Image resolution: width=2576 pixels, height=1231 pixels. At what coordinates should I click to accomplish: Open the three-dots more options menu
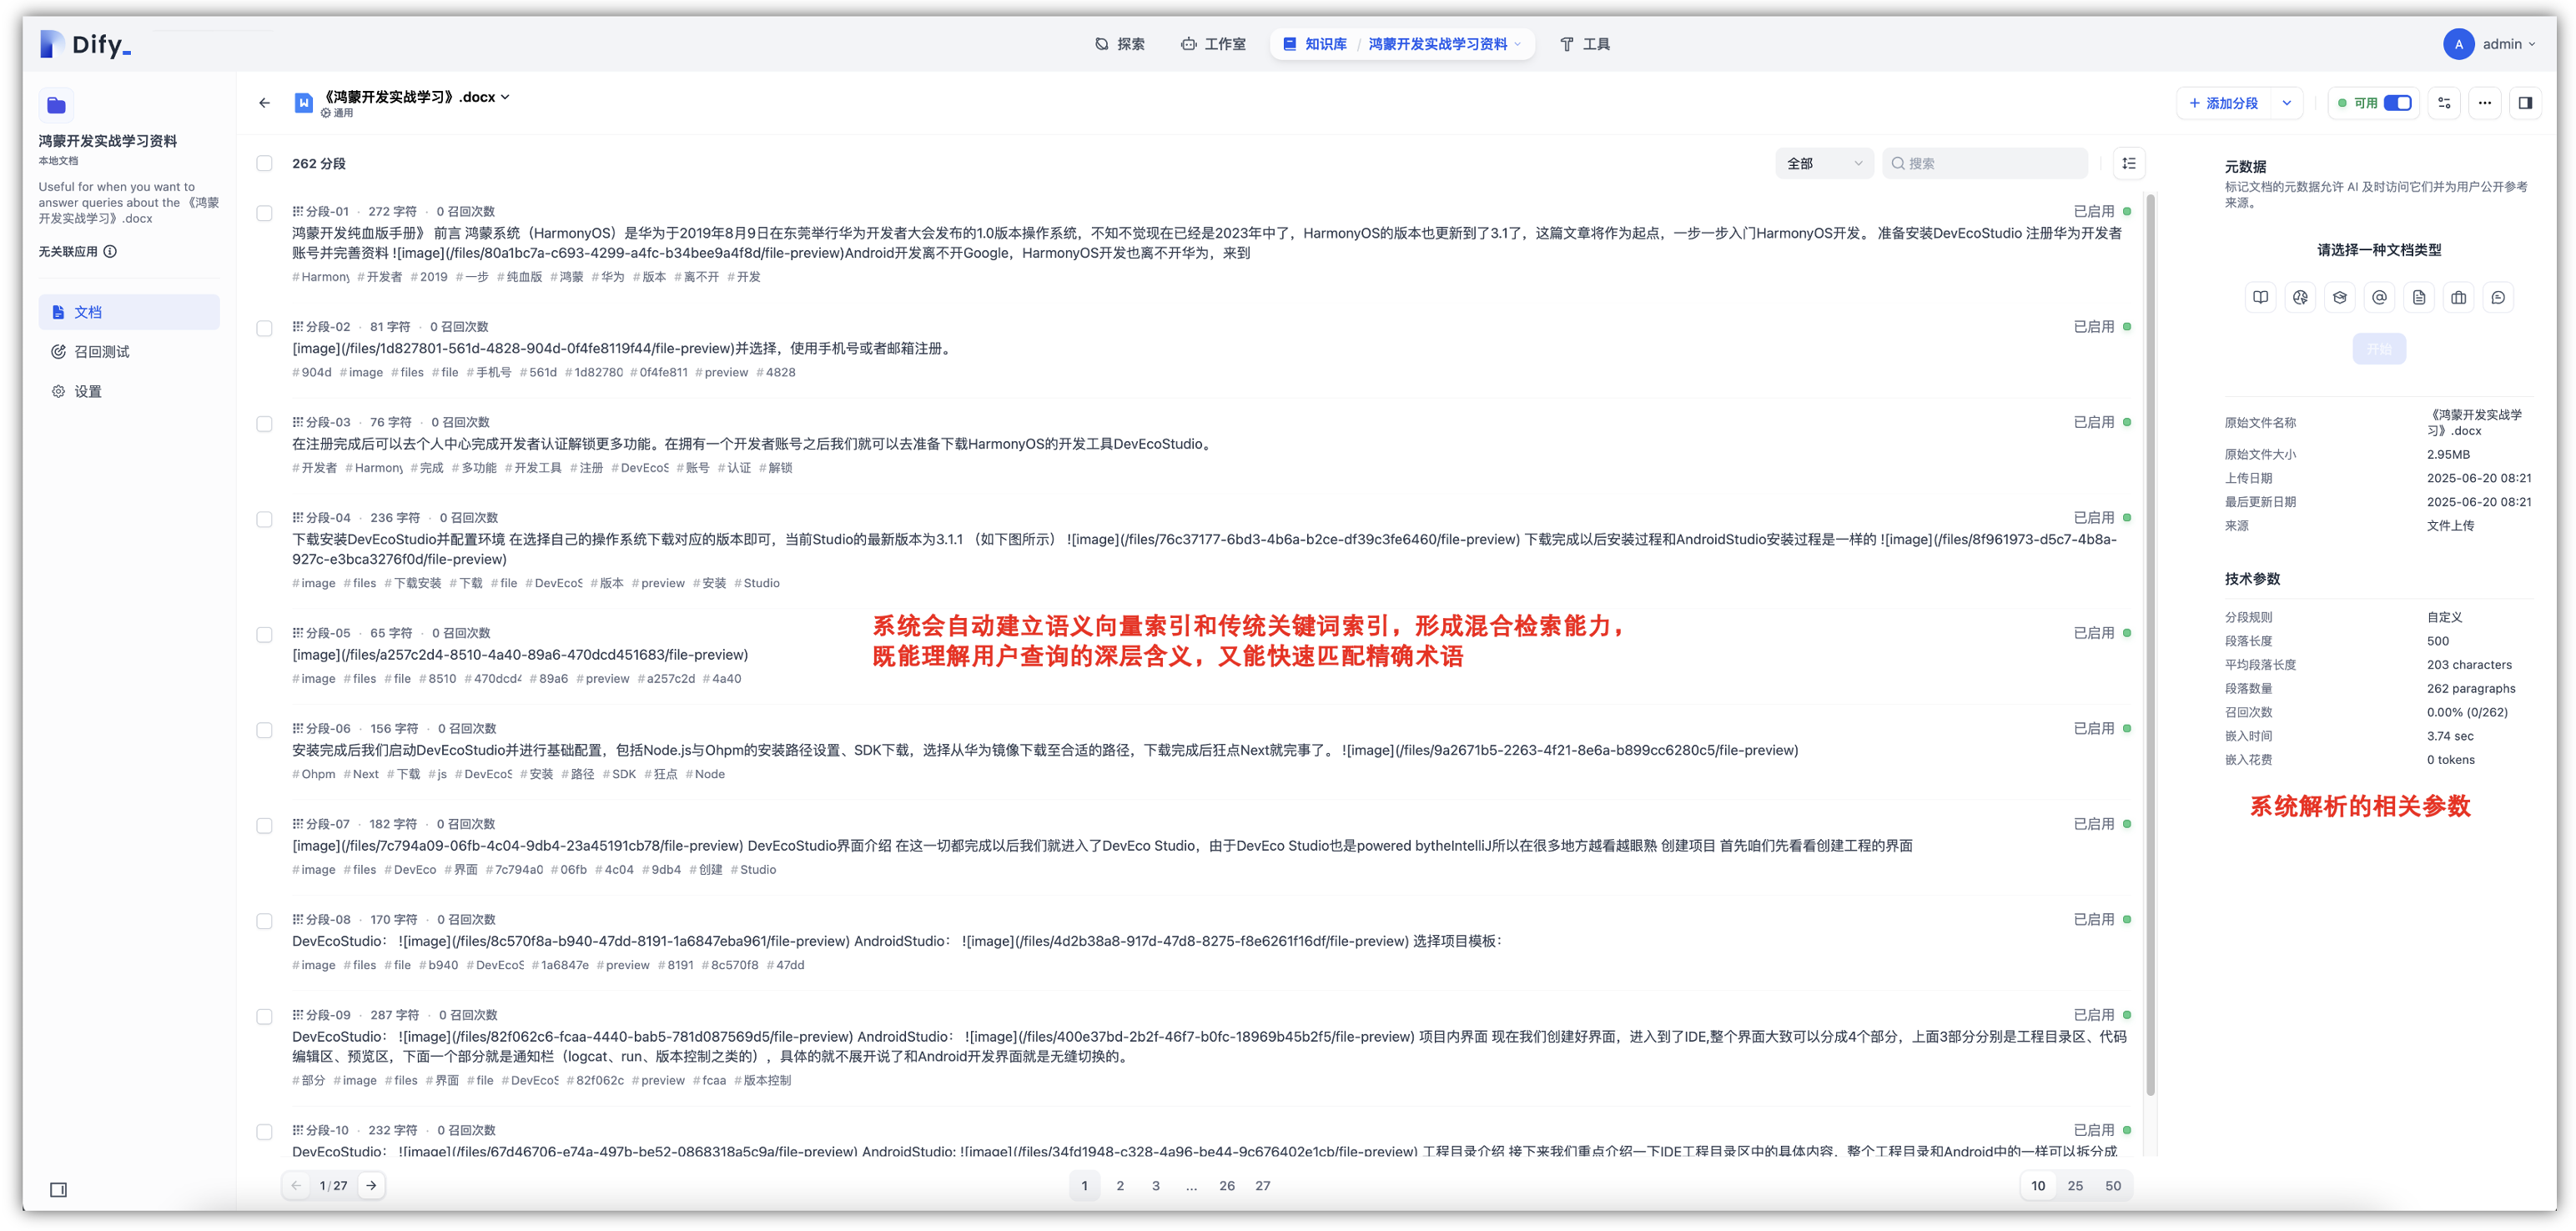pos(2485,103)
